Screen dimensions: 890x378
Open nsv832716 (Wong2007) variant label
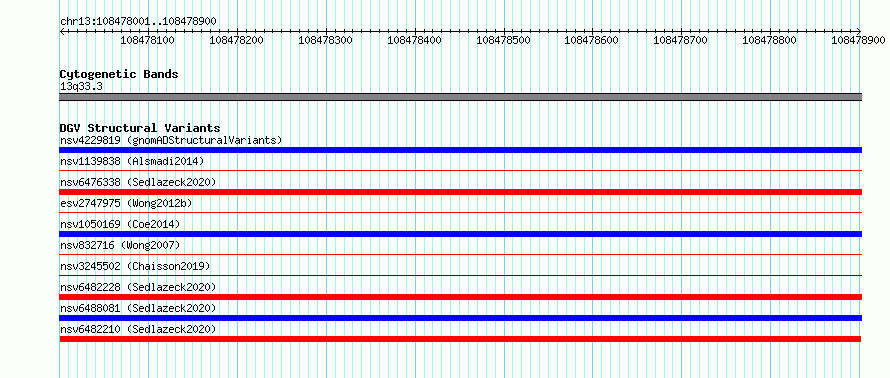pyautogui.click(x=120, y=245)
